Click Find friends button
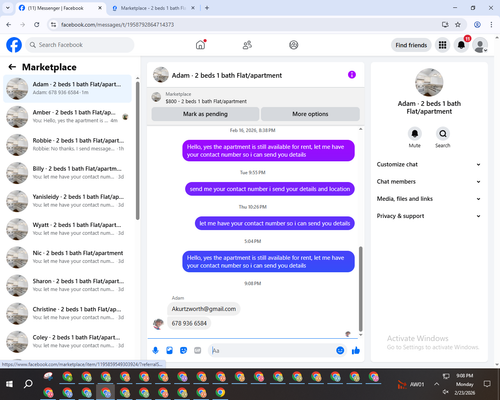This screenshot has width=500, height=400. 411,45
